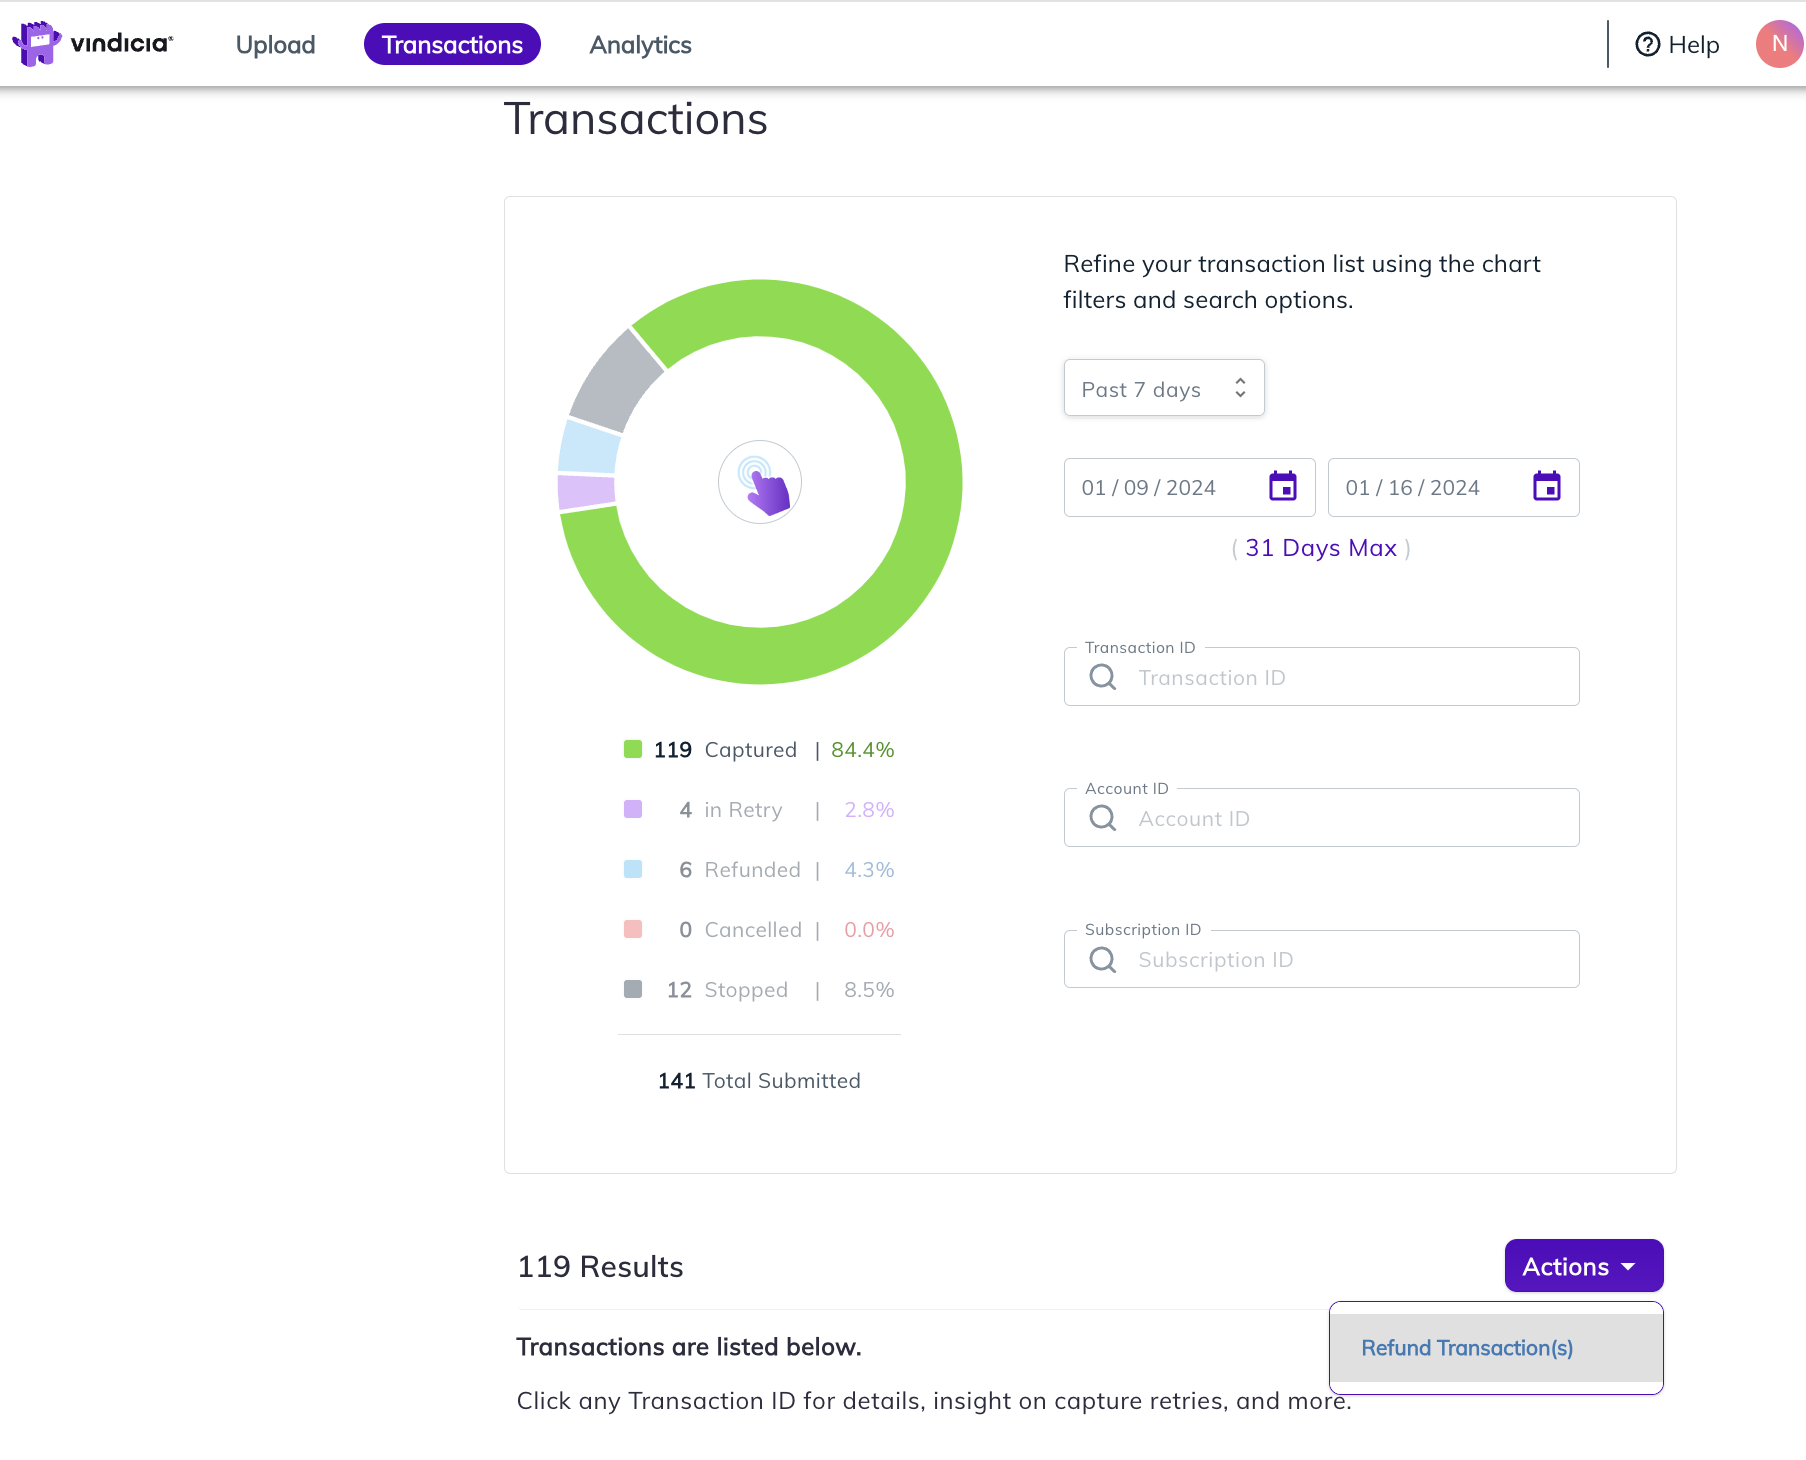Click the 119 Results heading
The width and height of the screenshot is (1806, 1460).
[x=600, y=1267]
